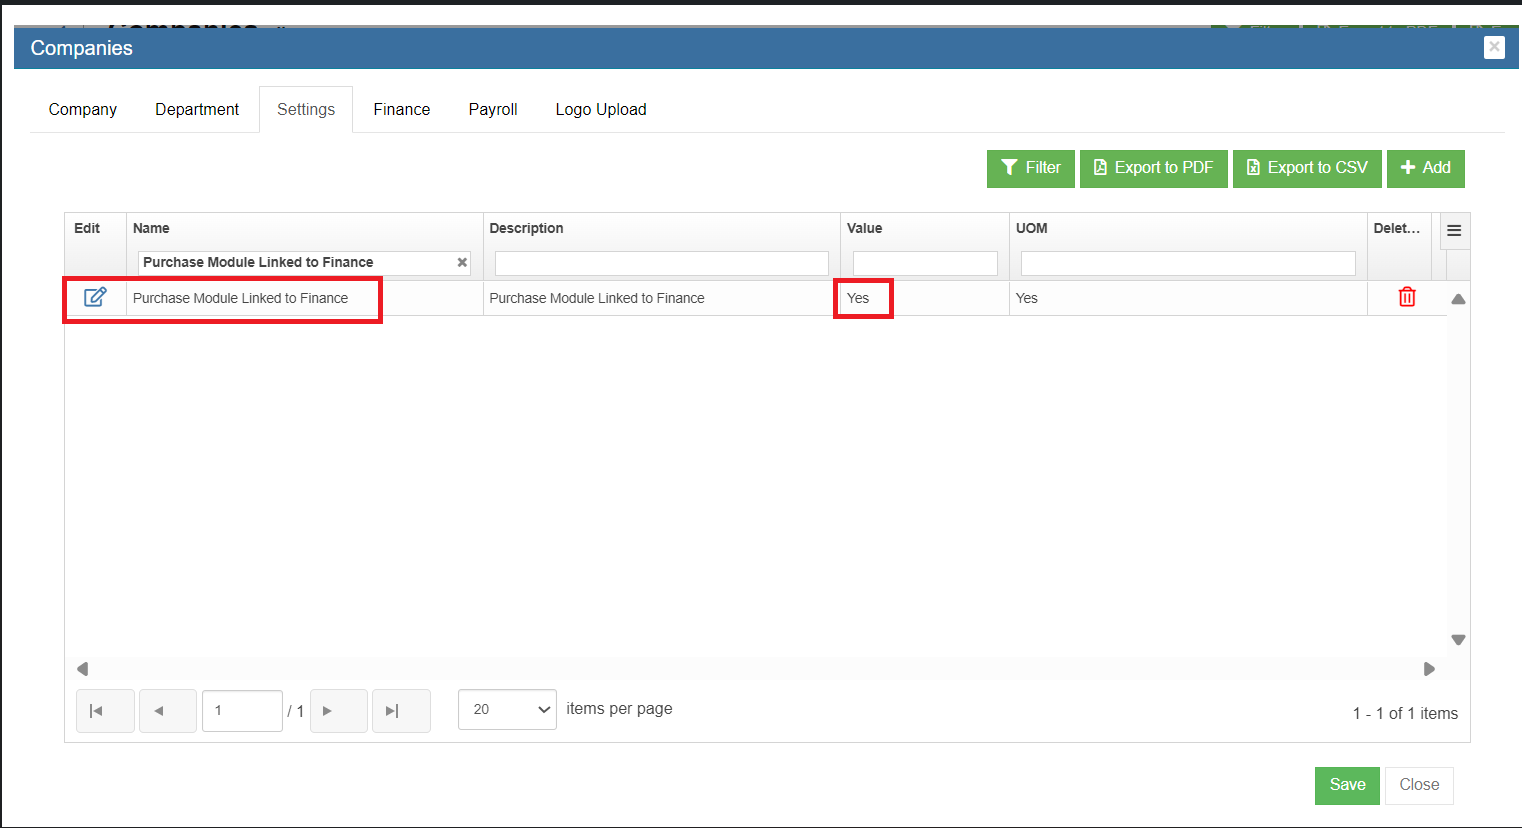Close the Companies dialog with the X
1522x828 pixels.
coord(1494,47)
